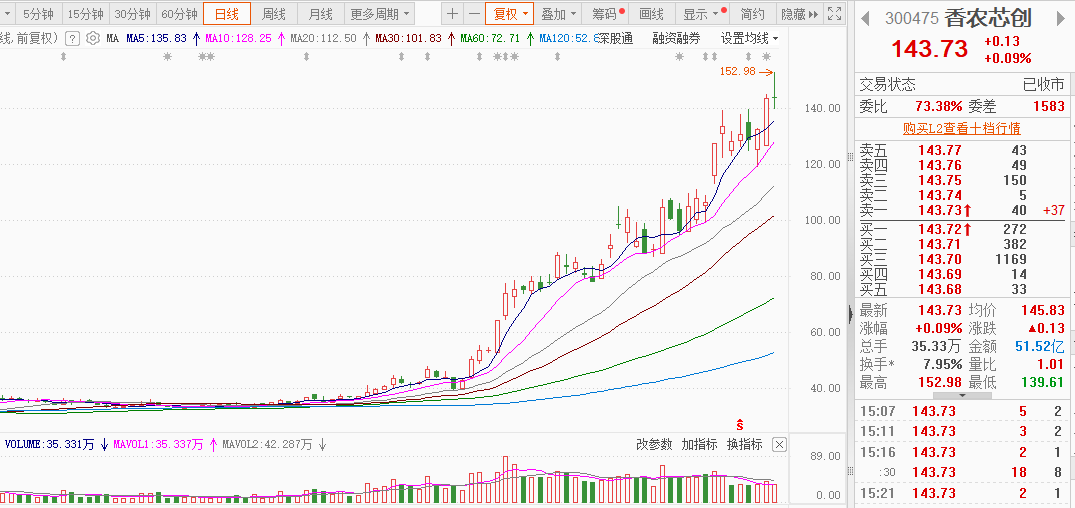Click the MA30:101.83 indicator label

point(409,39)
